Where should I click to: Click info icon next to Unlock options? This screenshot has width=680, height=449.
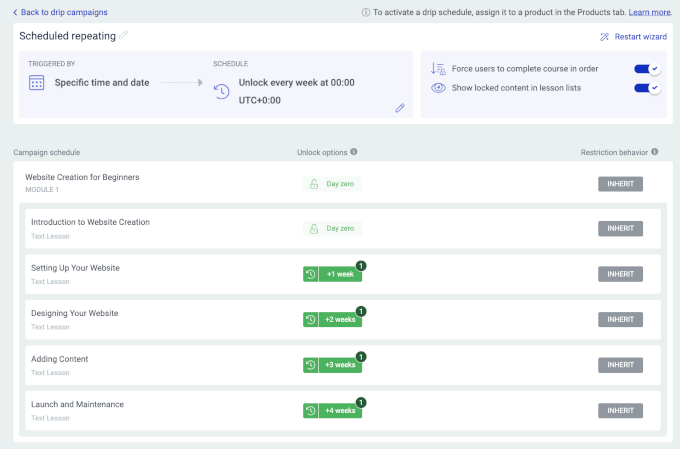pos(354,152)
